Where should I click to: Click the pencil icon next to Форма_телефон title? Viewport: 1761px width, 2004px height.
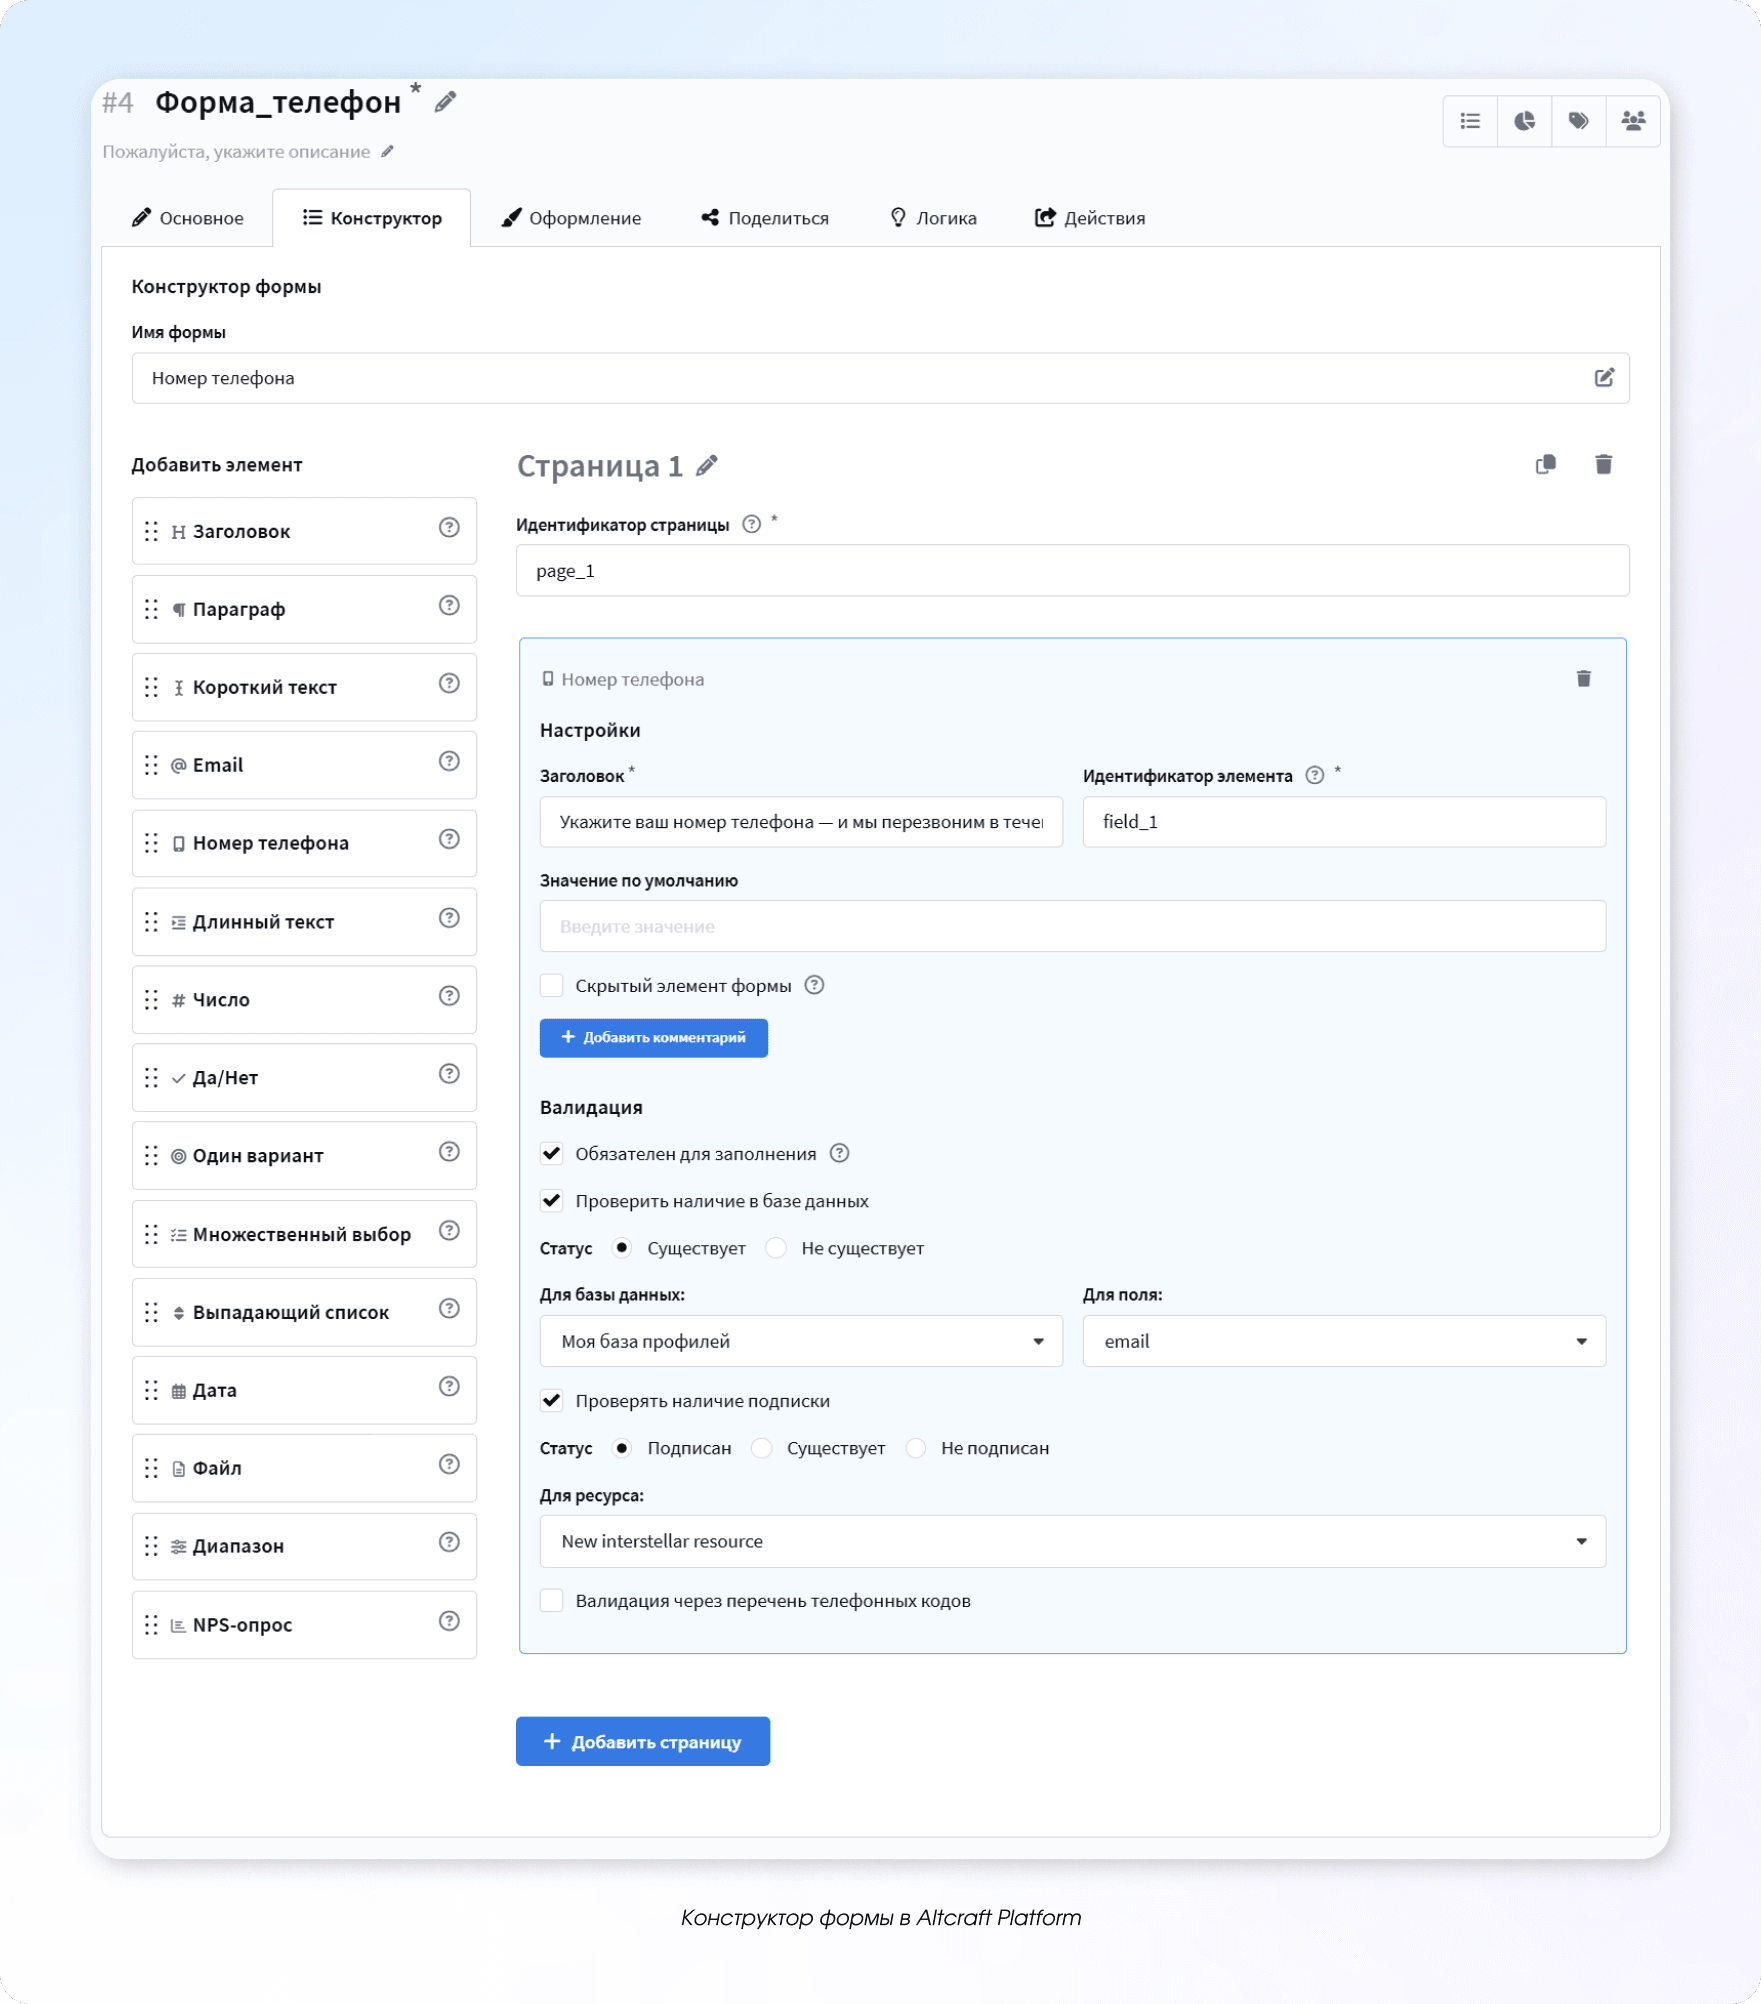[446, 102]
